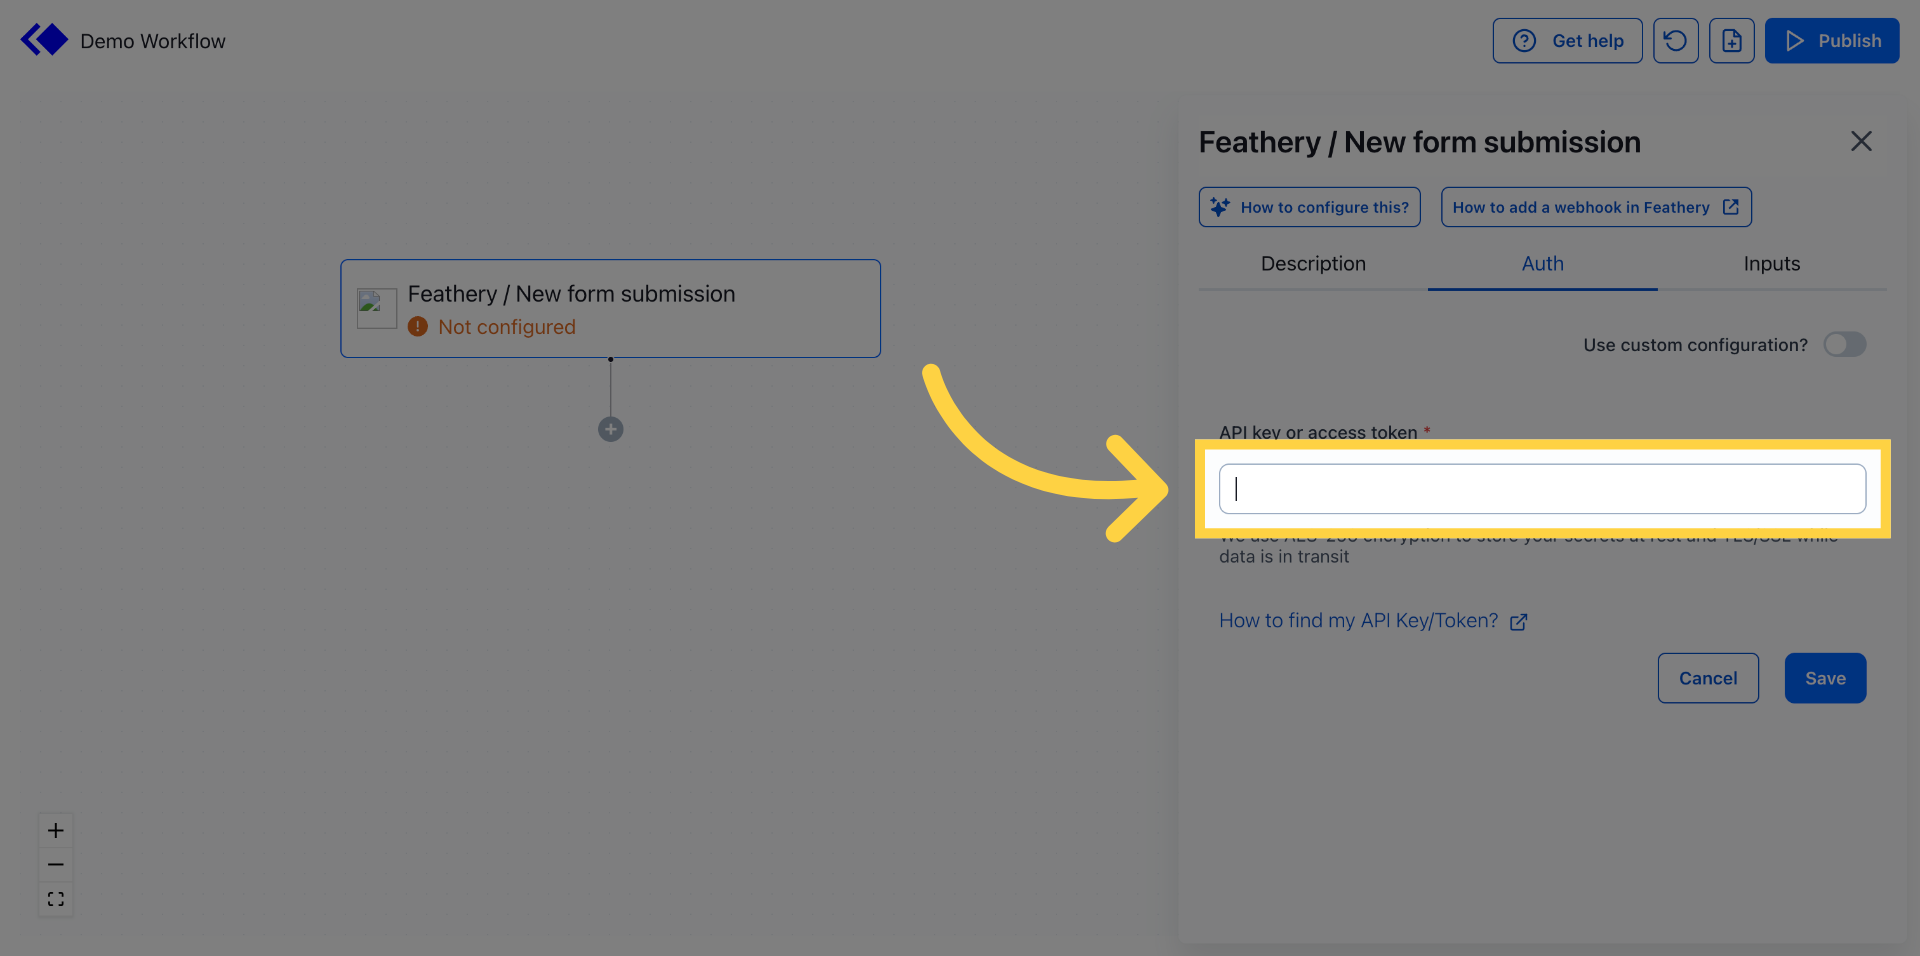The height and width of the screenshot is (956, 1920).
Task: Click the zoom in icon on the canvas
Action: [x=55, y=830]
